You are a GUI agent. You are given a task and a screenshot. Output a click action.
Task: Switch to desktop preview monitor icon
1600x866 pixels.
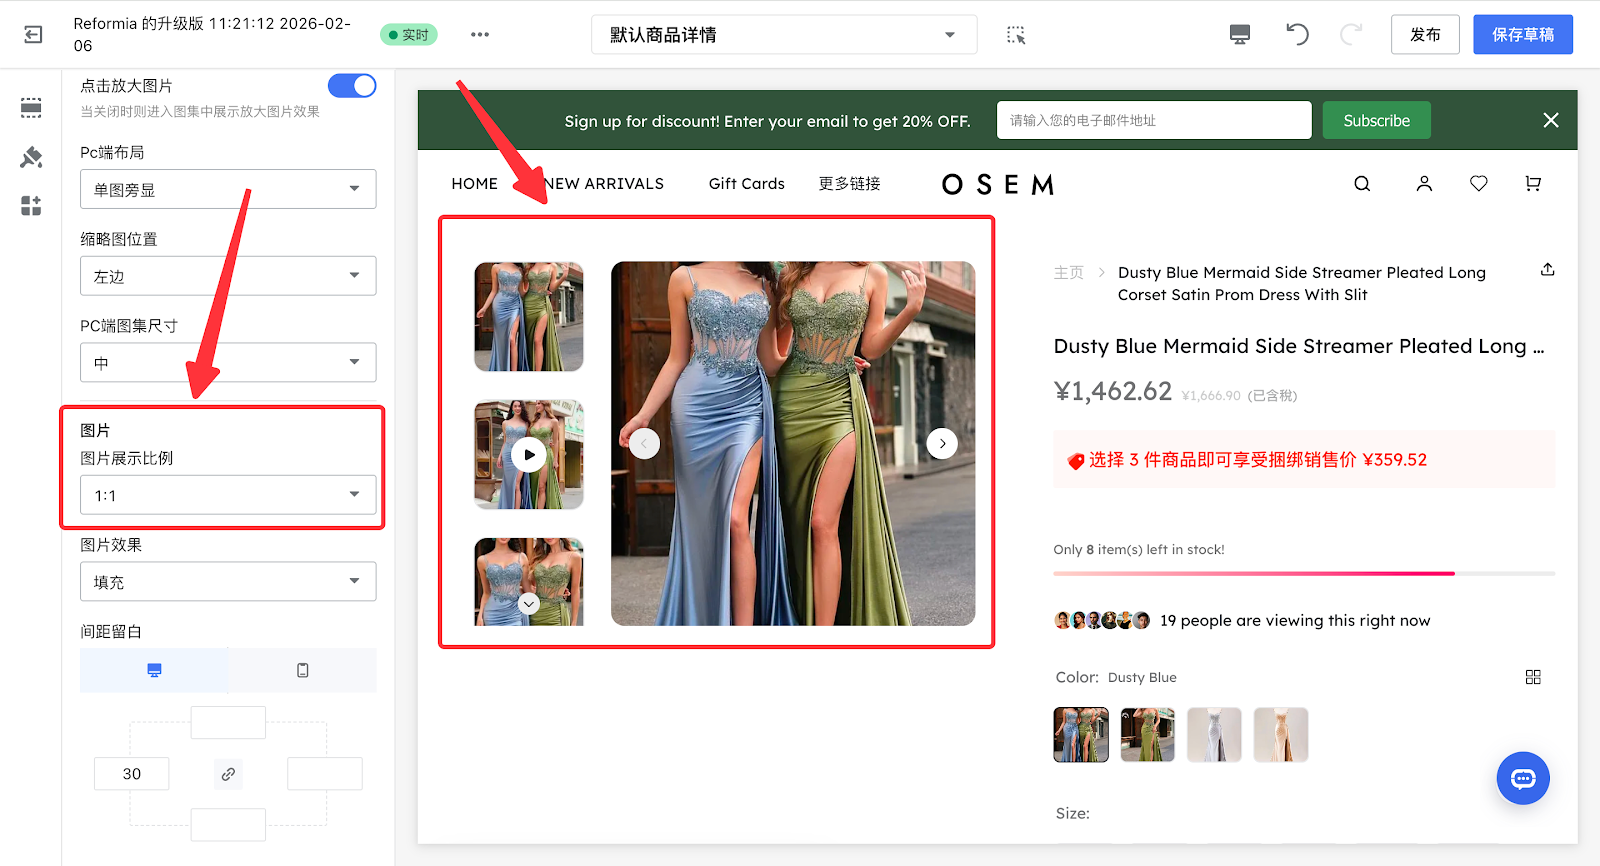[1240, 35]
